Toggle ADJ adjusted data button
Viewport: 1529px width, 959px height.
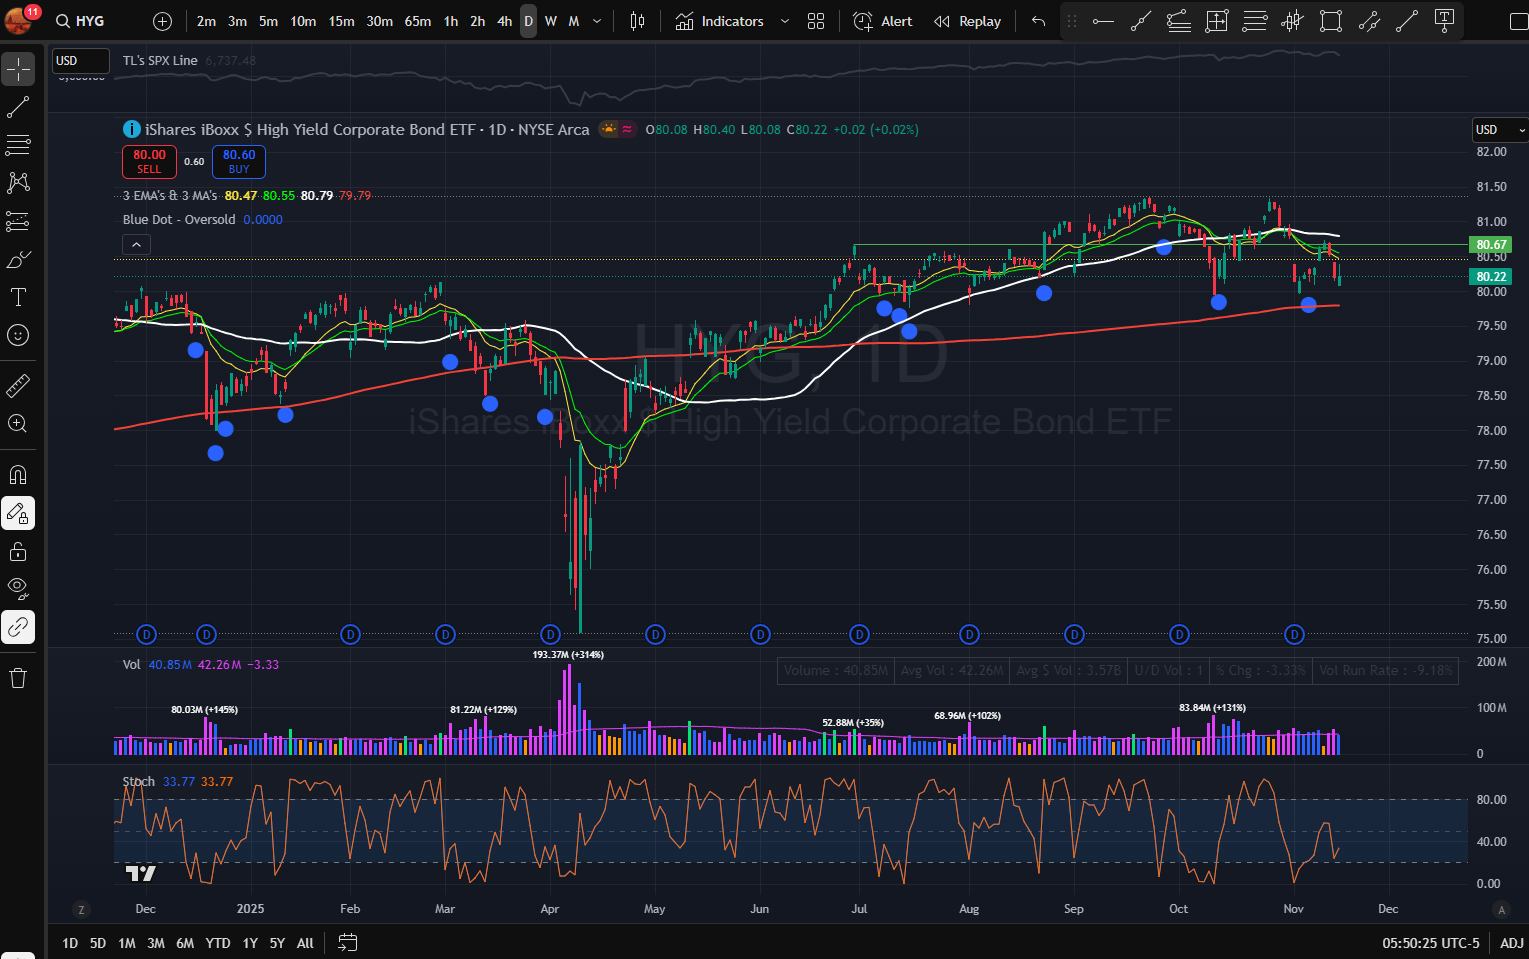pos(1512,943)
